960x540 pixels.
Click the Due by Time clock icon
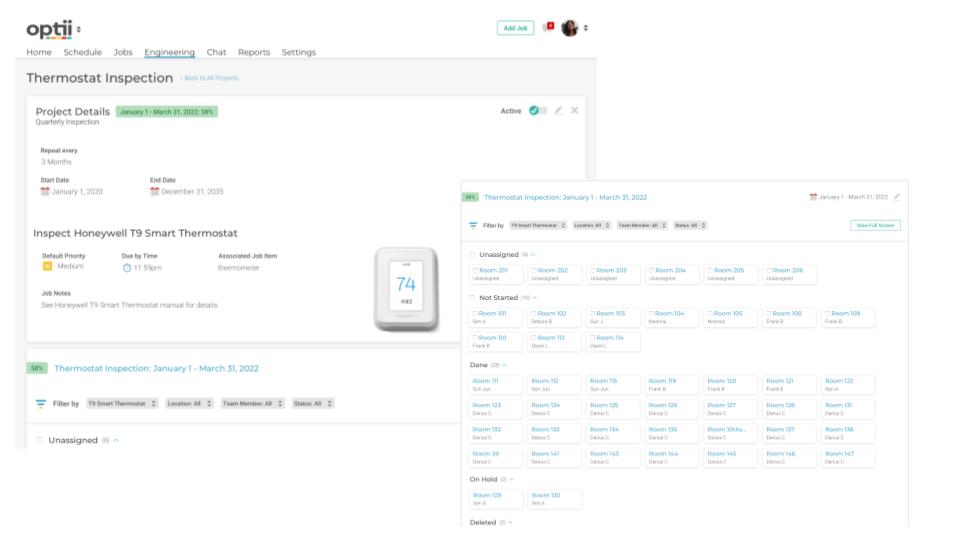tap(127, 268)
